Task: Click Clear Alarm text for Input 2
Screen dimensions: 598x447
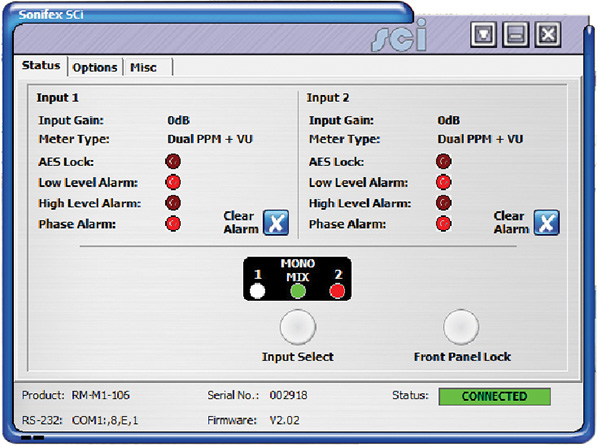Action: pyautogui.click(x=511, y=222)
